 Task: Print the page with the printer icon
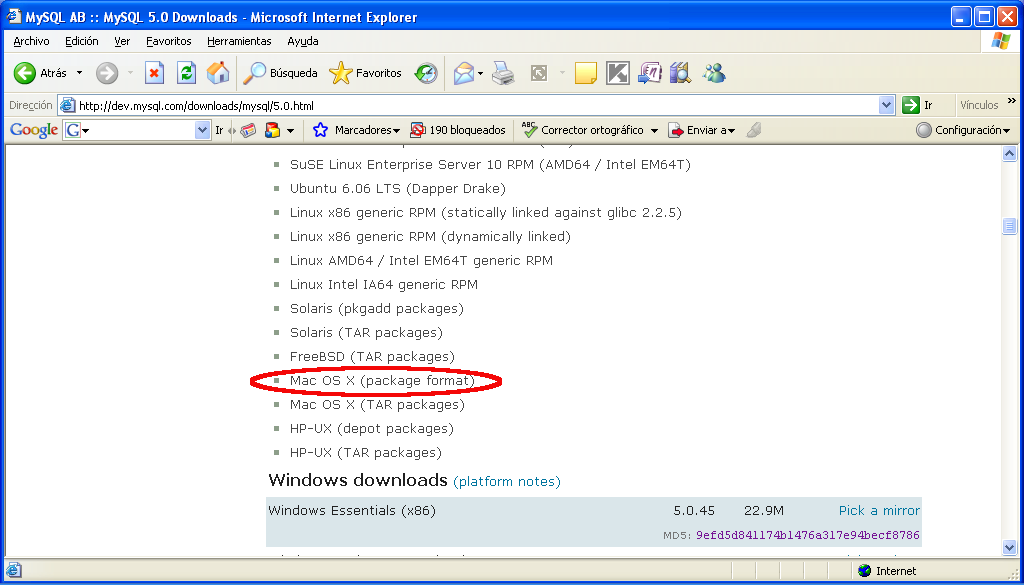point(504,73)
